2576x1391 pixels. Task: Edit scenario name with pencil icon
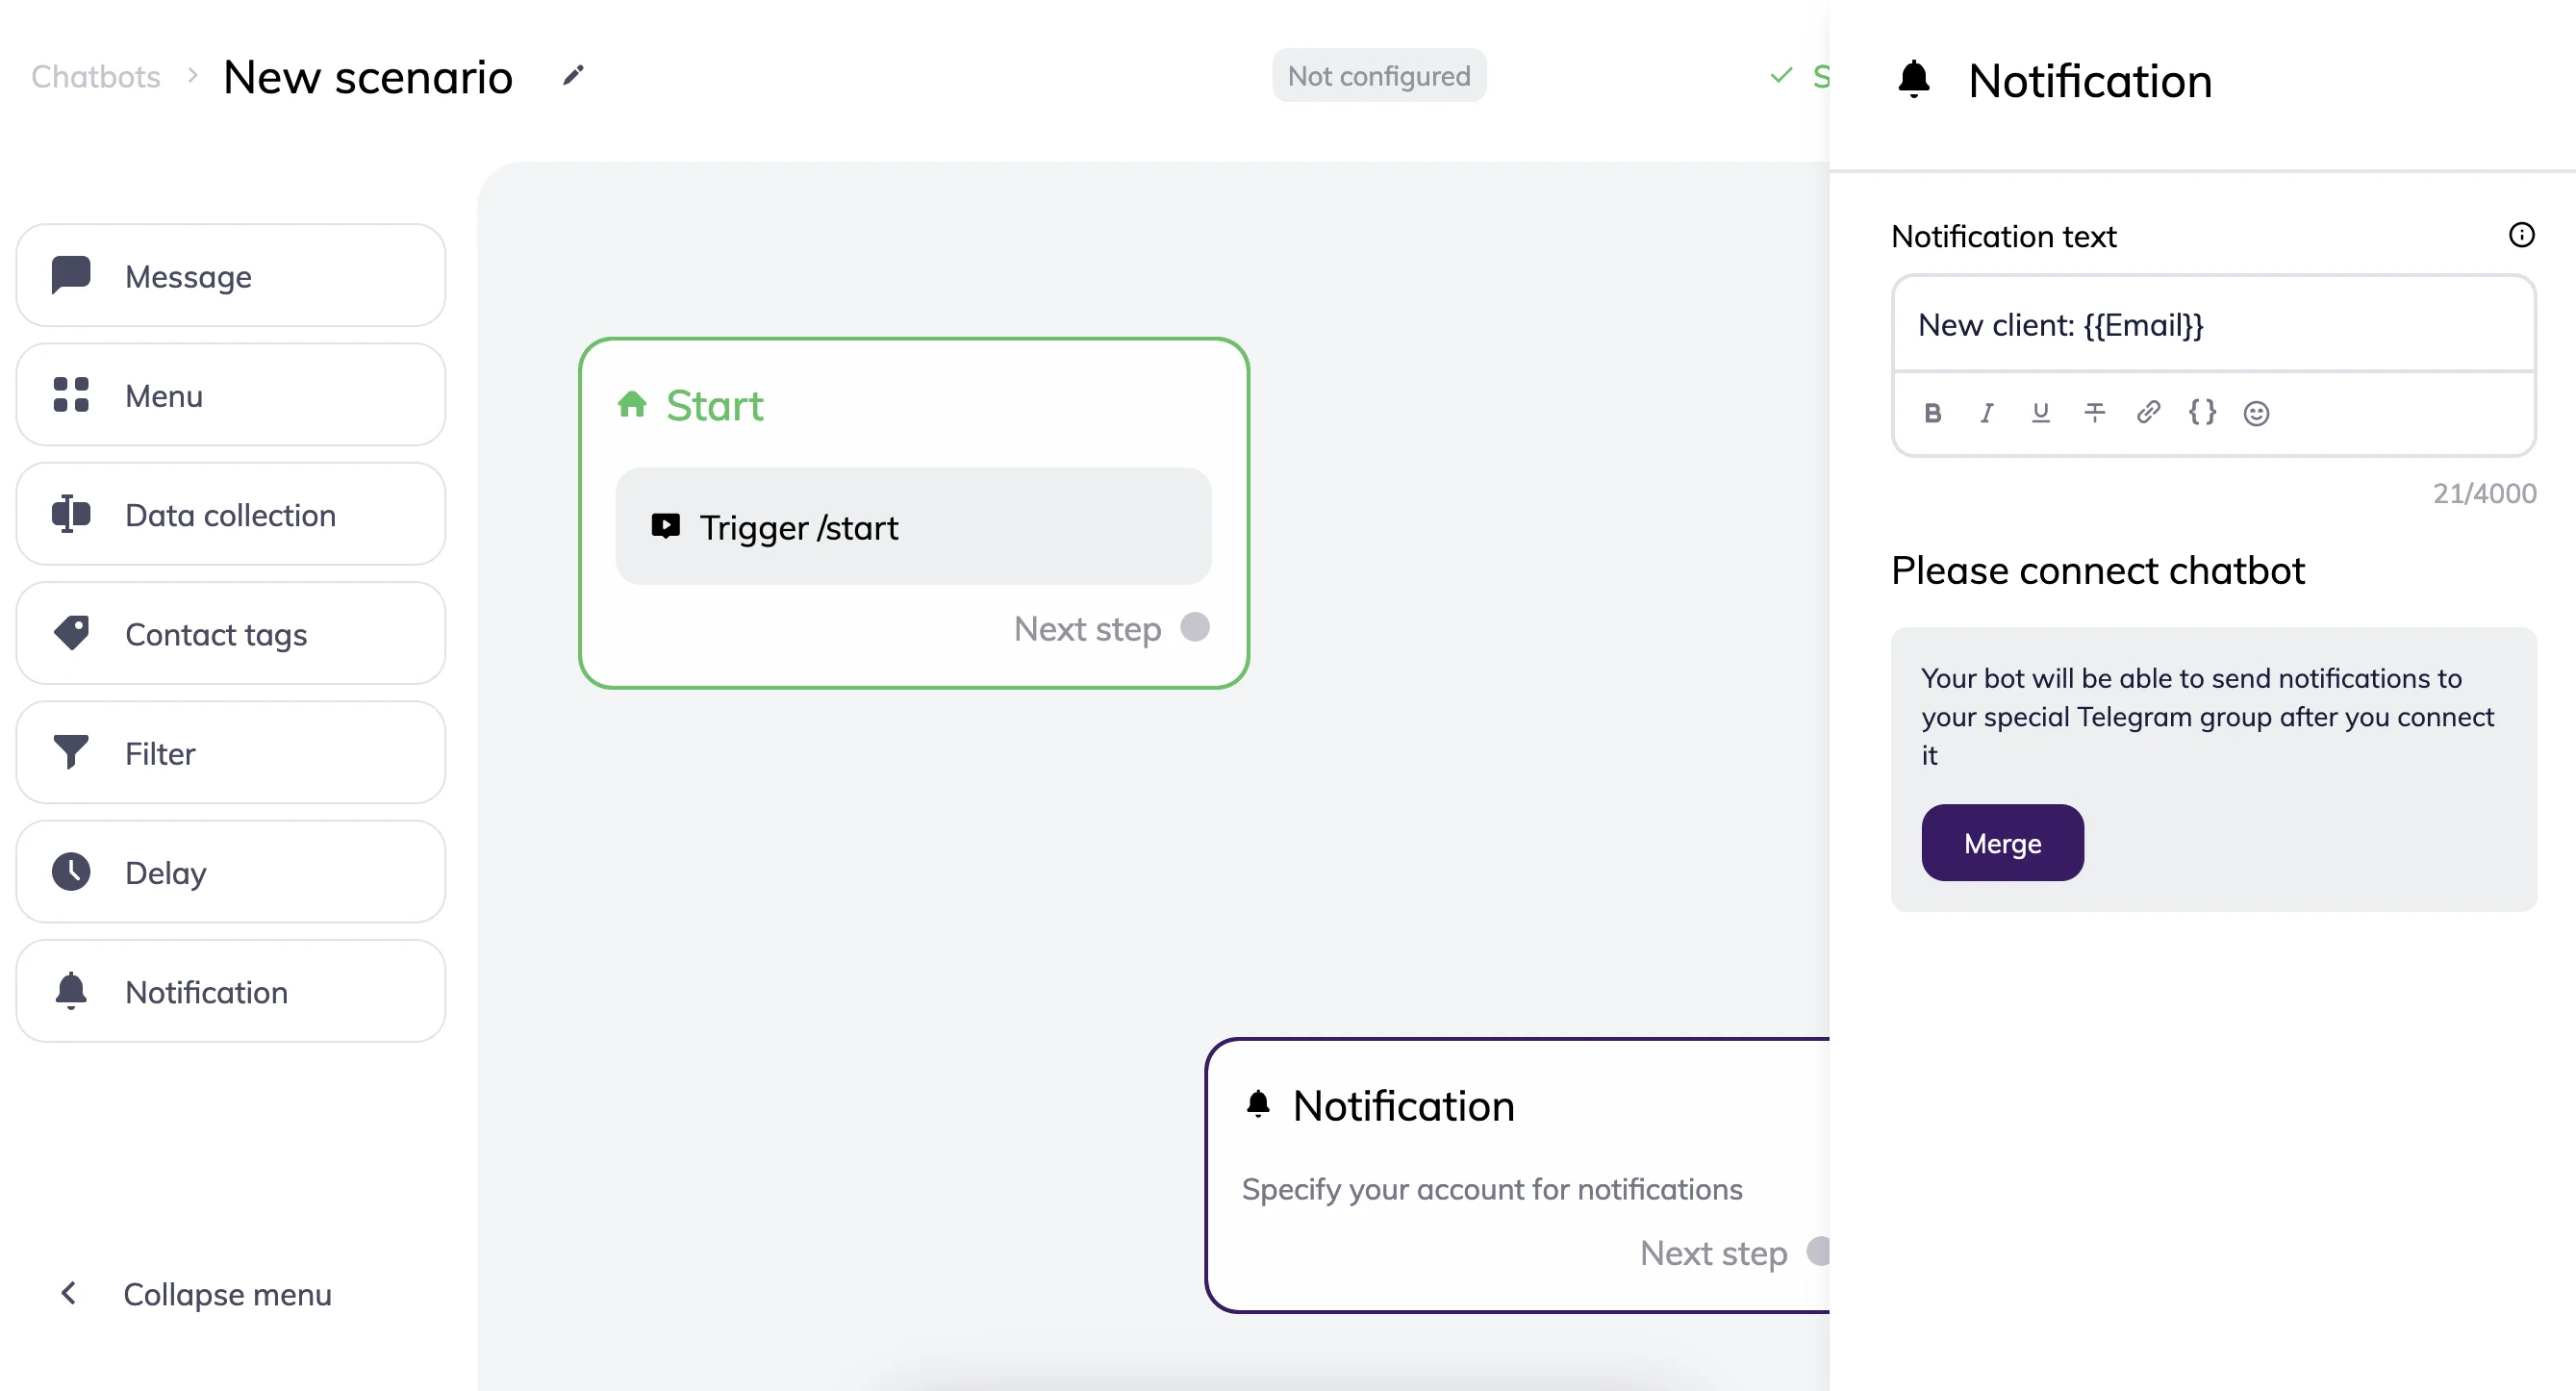(573, 75)
